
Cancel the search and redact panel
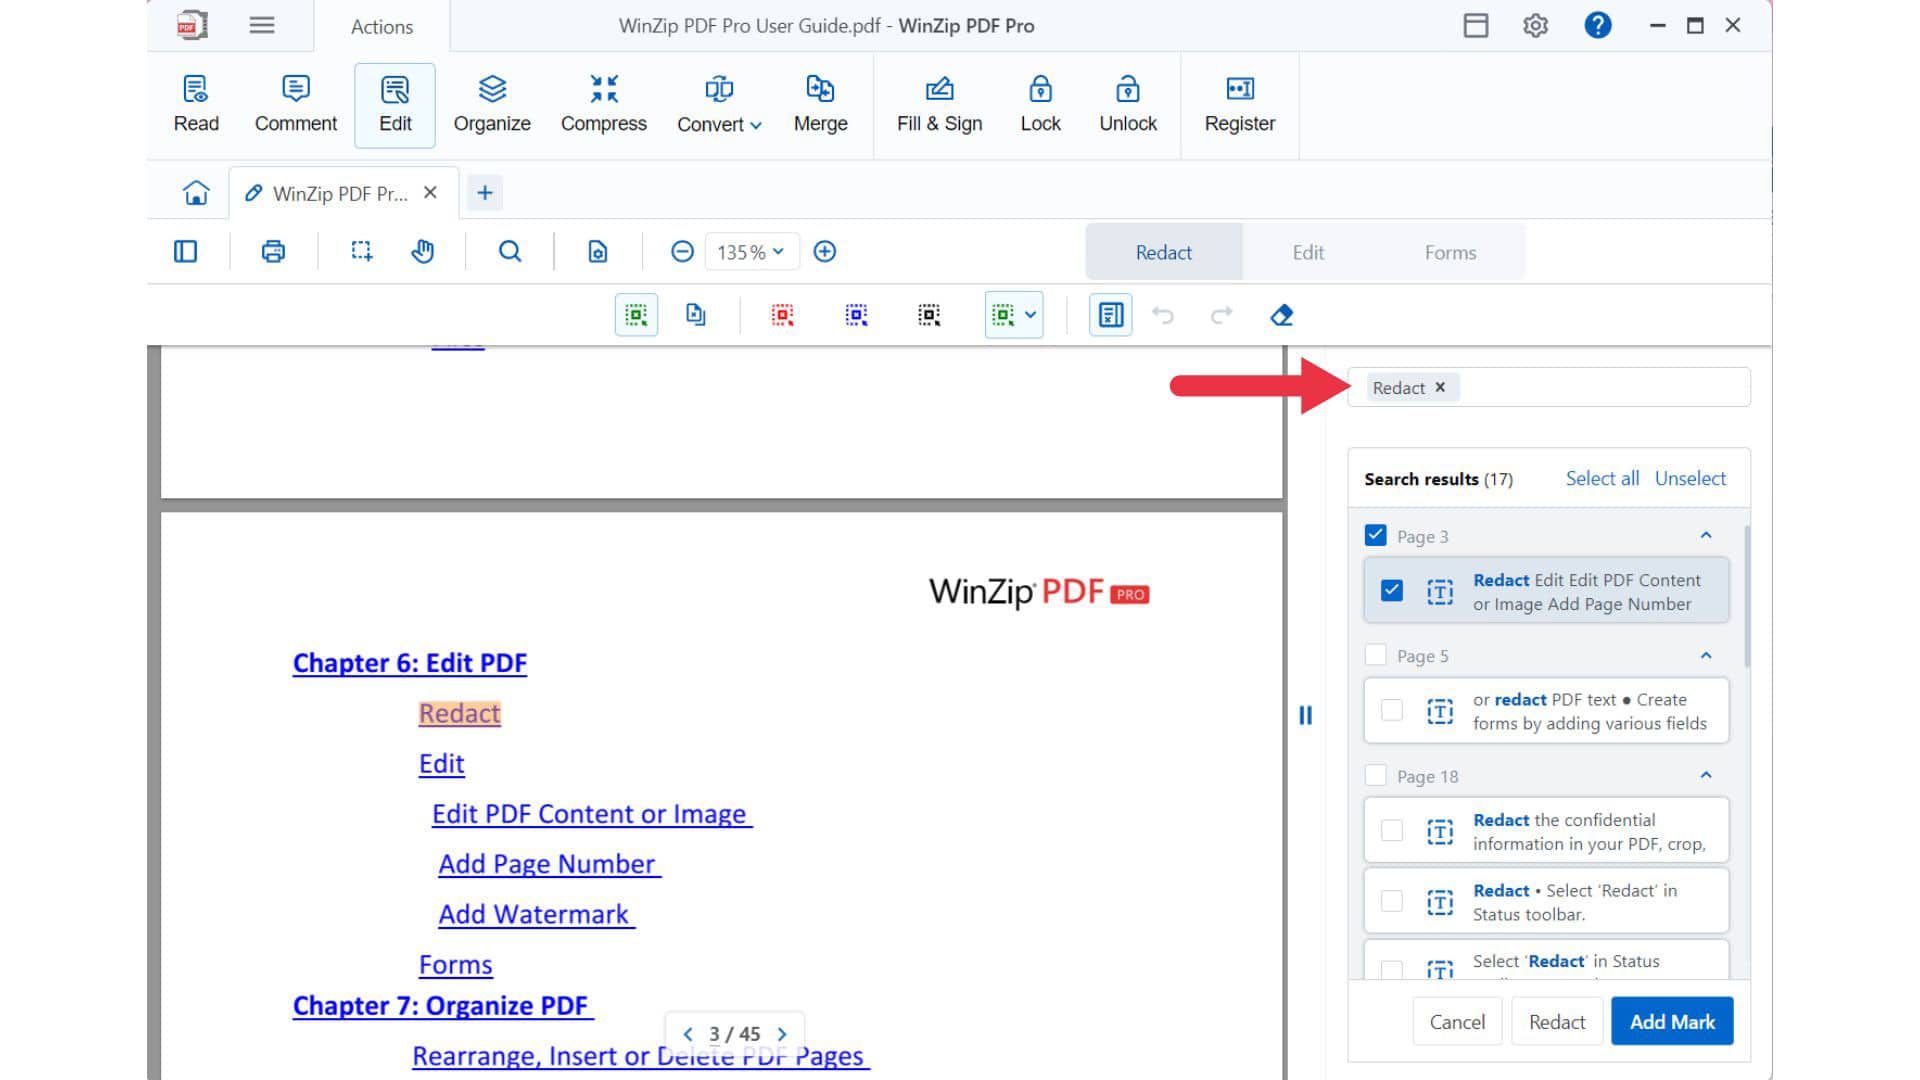(1457, 1021)
